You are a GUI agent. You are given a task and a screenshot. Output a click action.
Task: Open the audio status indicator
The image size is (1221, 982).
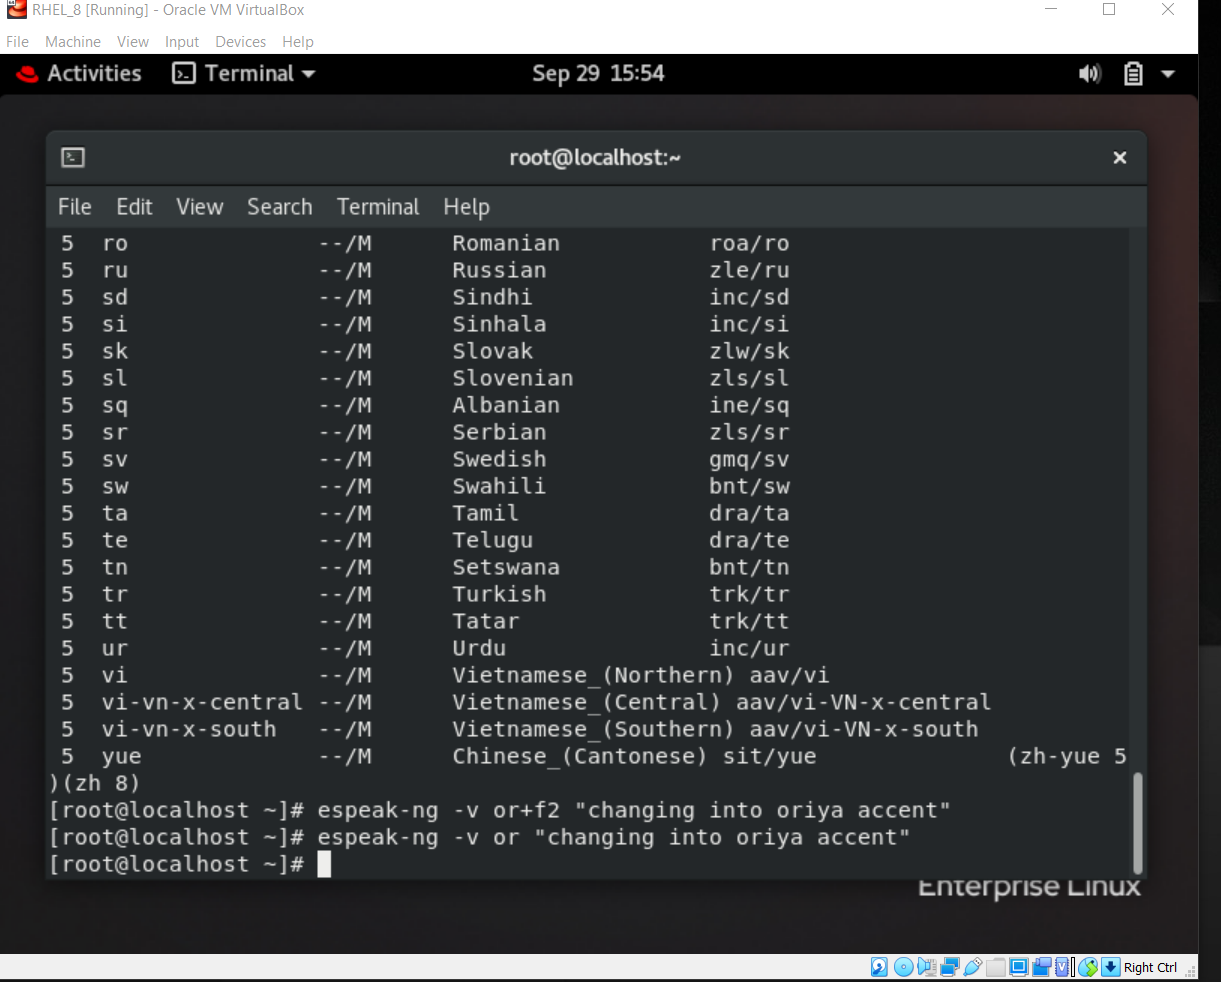pos(927,966)
